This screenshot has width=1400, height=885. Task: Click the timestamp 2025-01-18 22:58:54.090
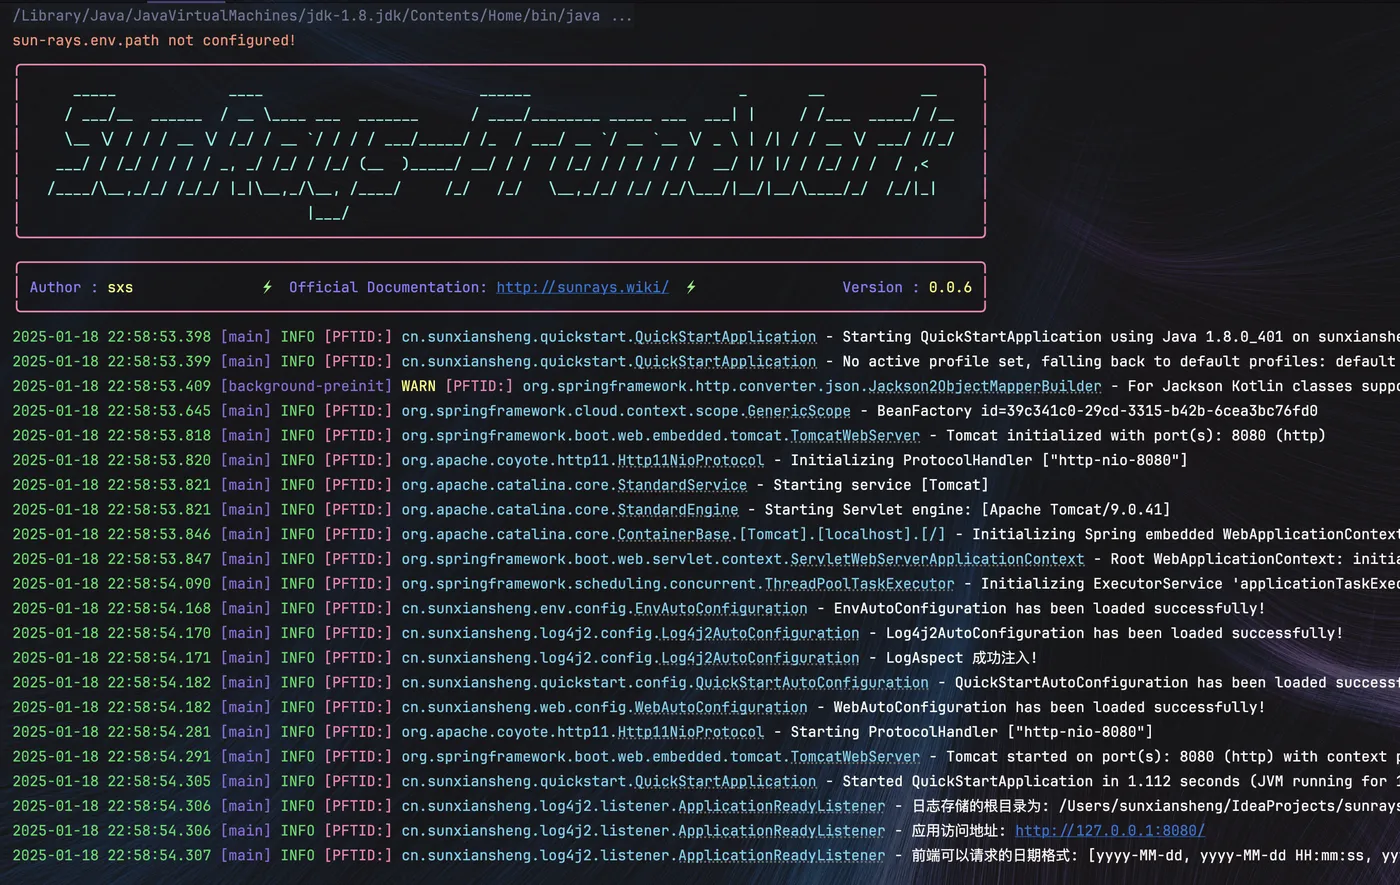[111, 583]
